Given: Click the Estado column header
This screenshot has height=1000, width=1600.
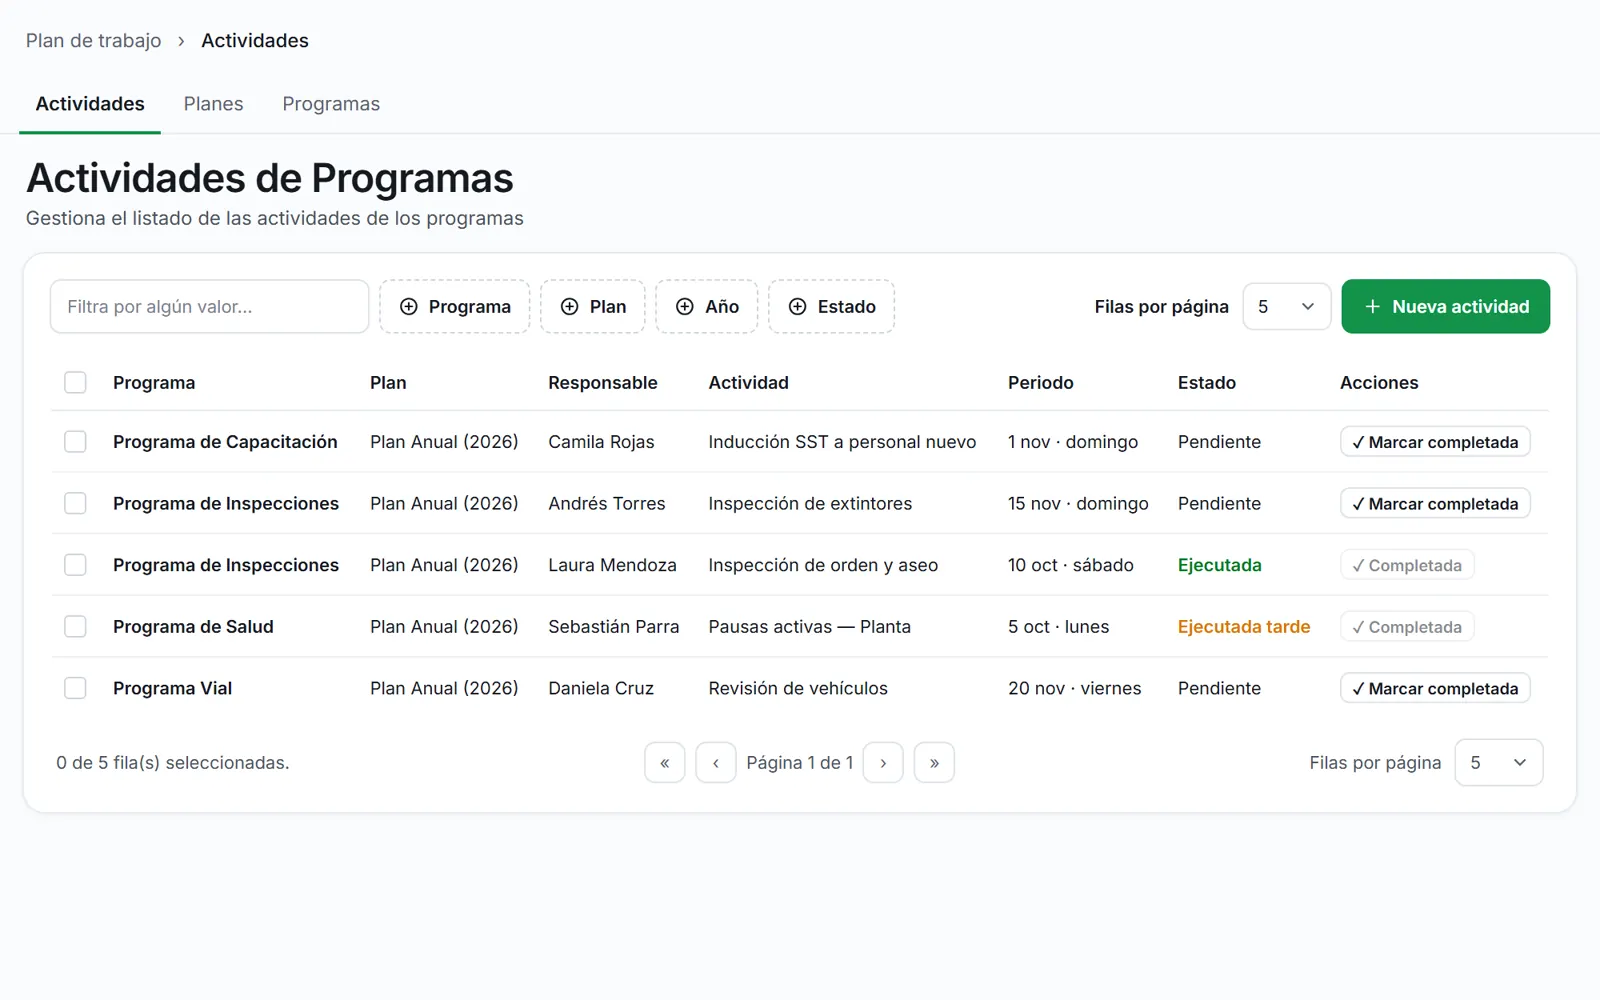Looking at the screenshot, I should pyautogui.click(x=1207, y=383).
